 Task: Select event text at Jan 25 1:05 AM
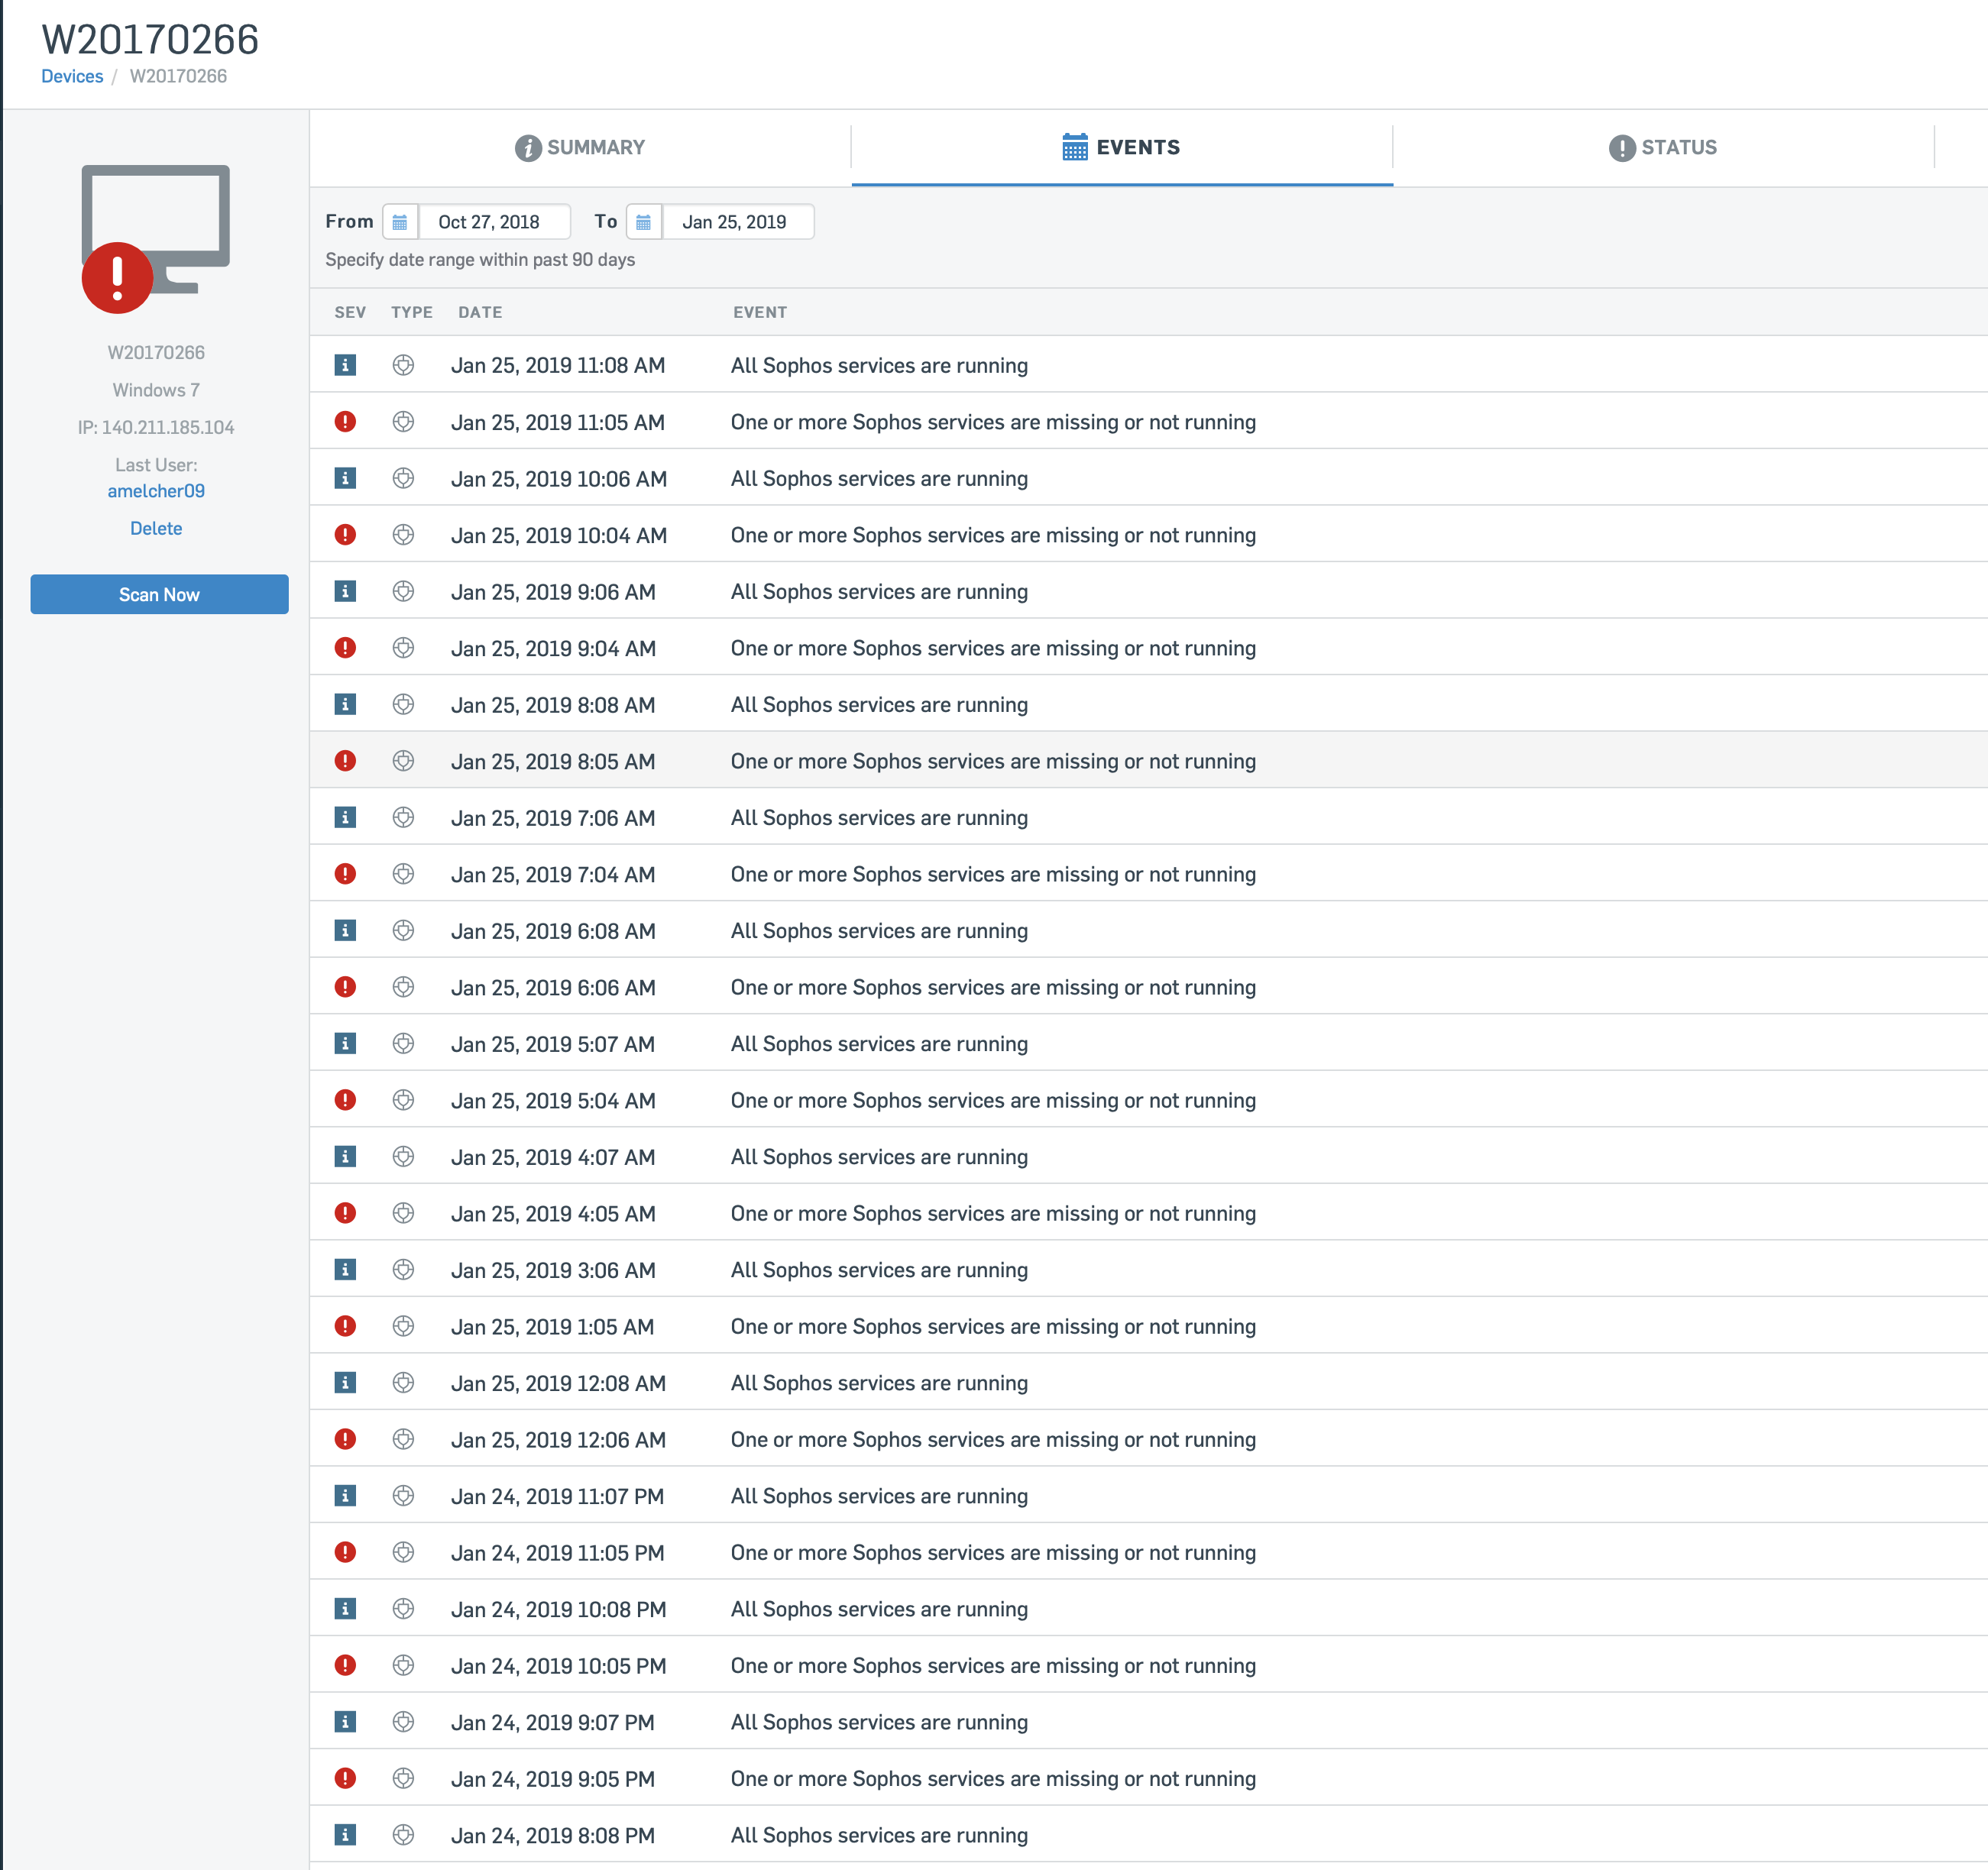point(993,1326)
